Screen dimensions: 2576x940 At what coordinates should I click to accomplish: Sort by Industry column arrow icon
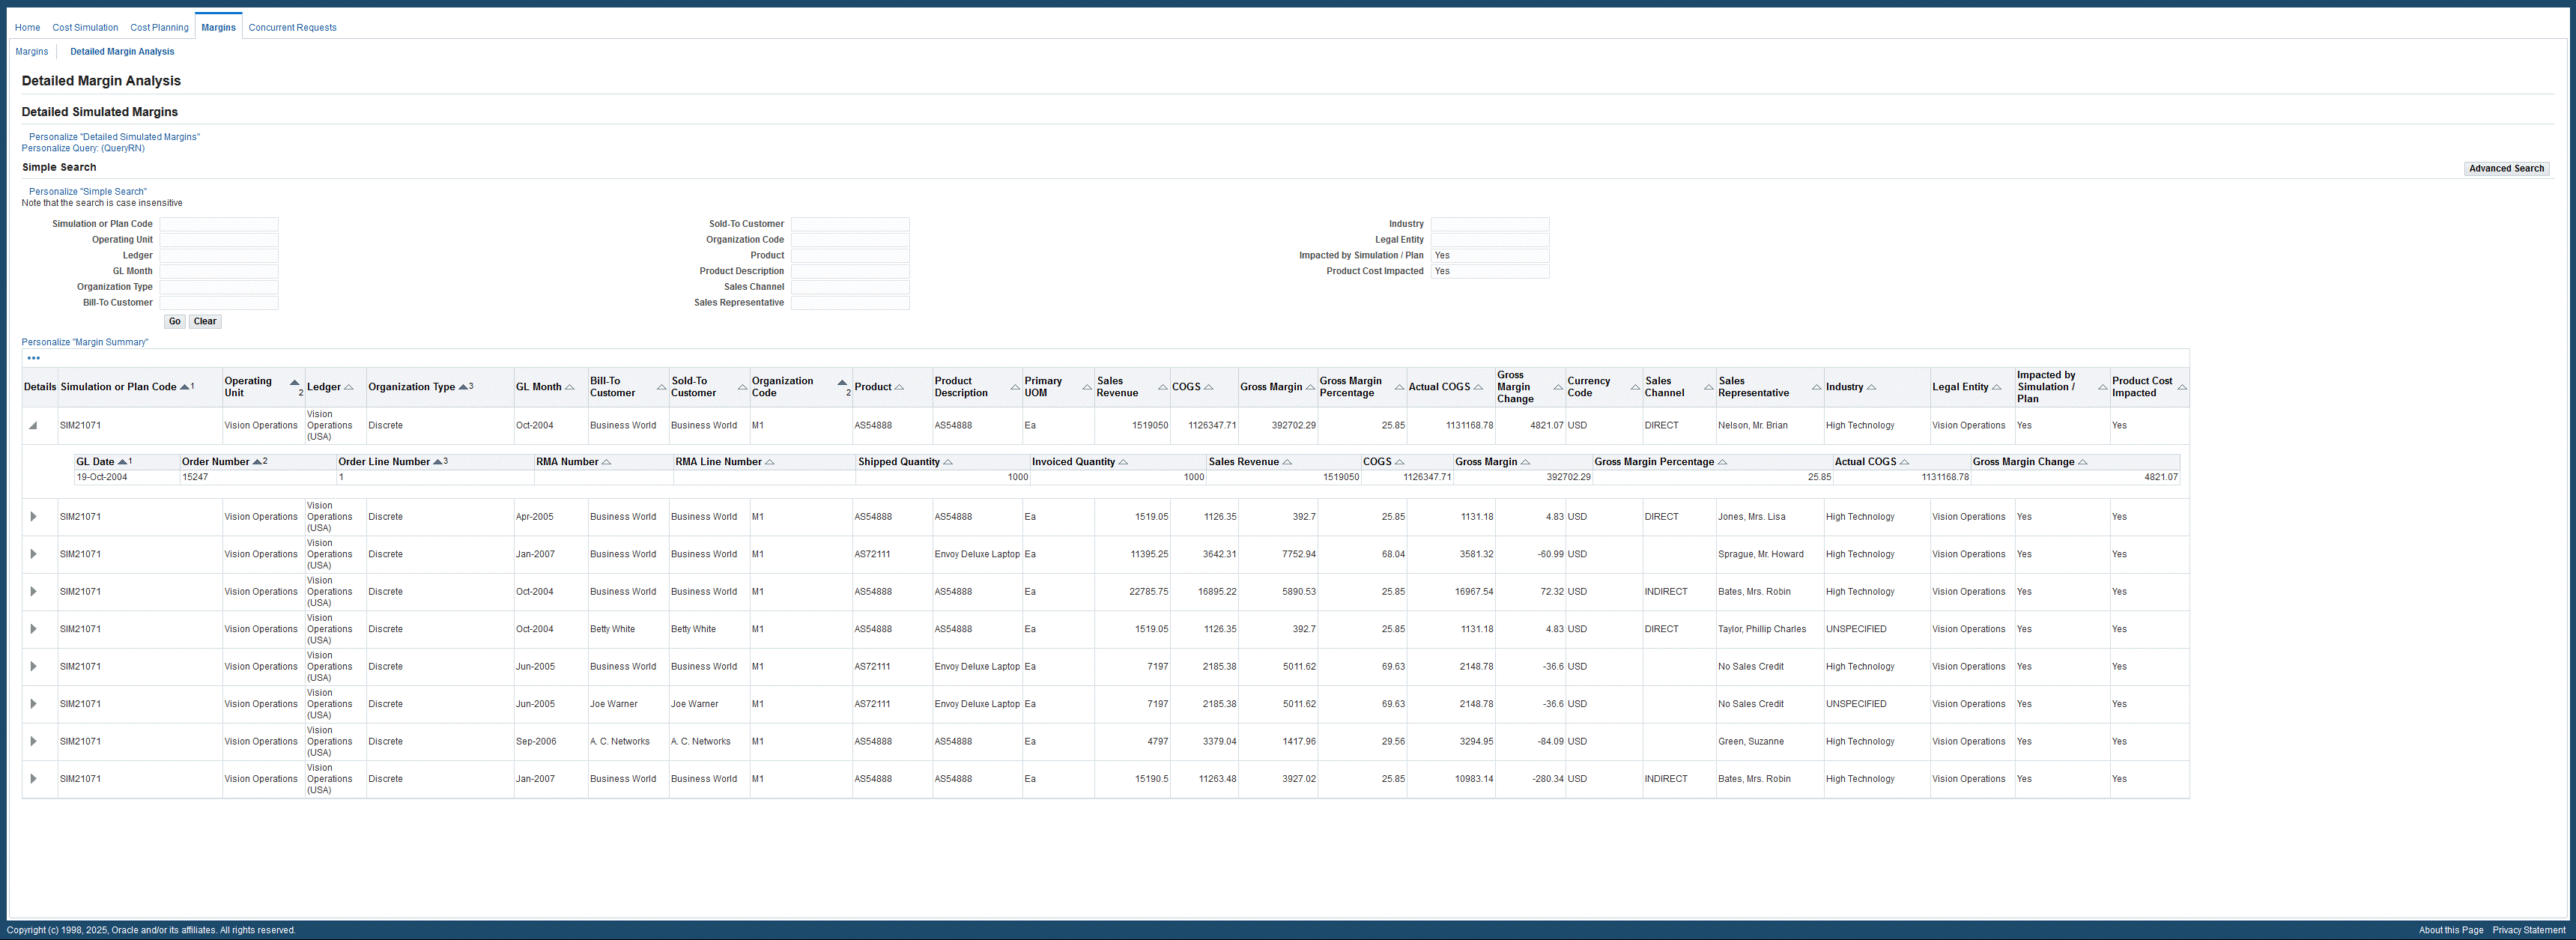(x=1872, y=388)
